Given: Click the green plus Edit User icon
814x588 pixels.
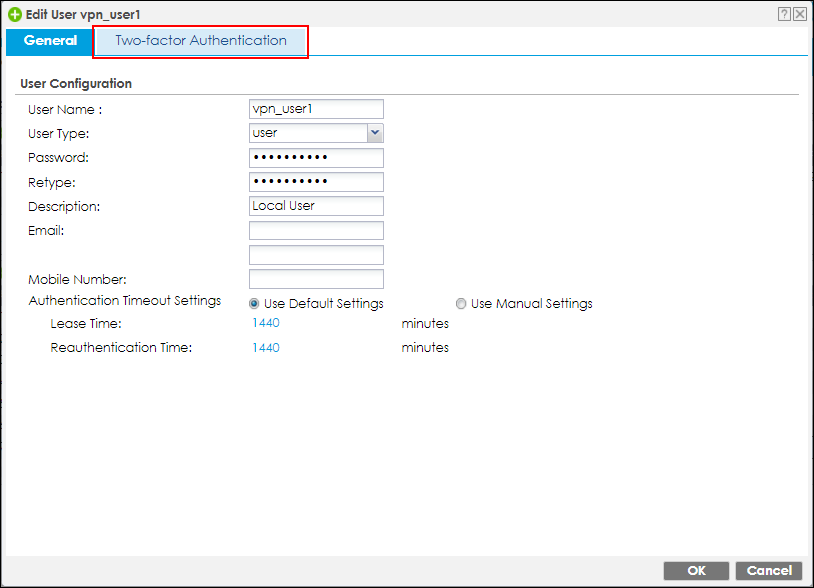Looking at the screenshot, I should pos(15,15).
